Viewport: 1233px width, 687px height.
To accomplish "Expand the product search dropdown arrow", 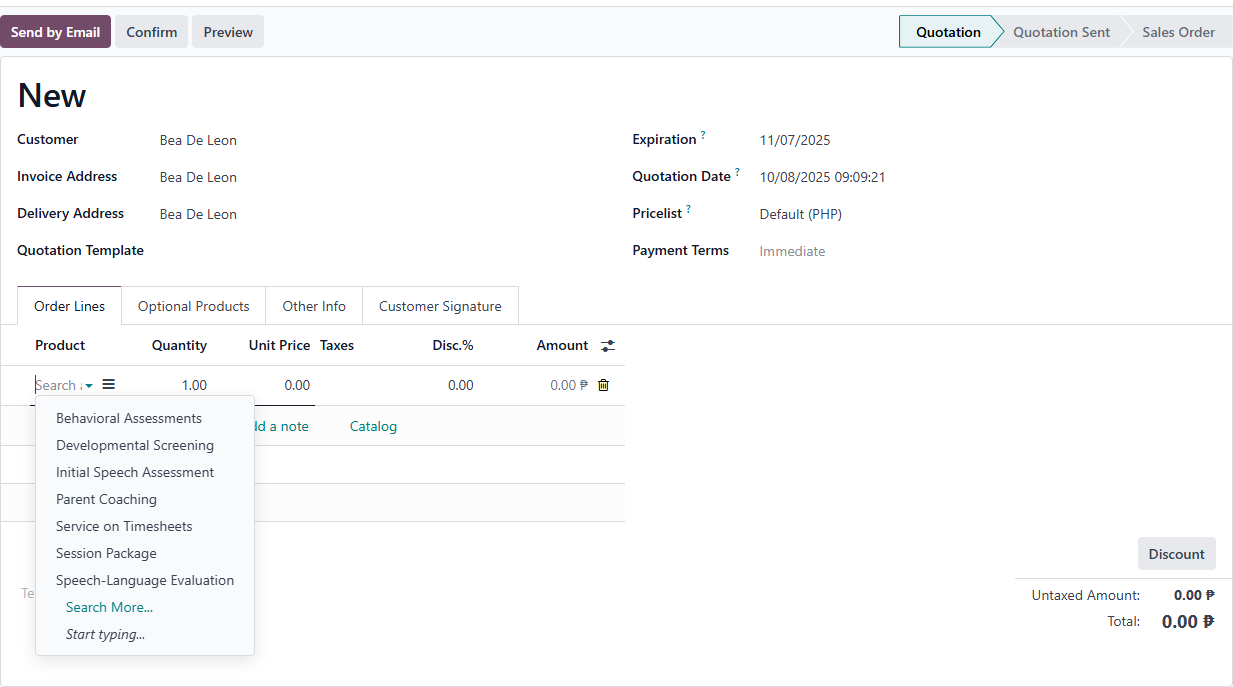I will (89, 386).
